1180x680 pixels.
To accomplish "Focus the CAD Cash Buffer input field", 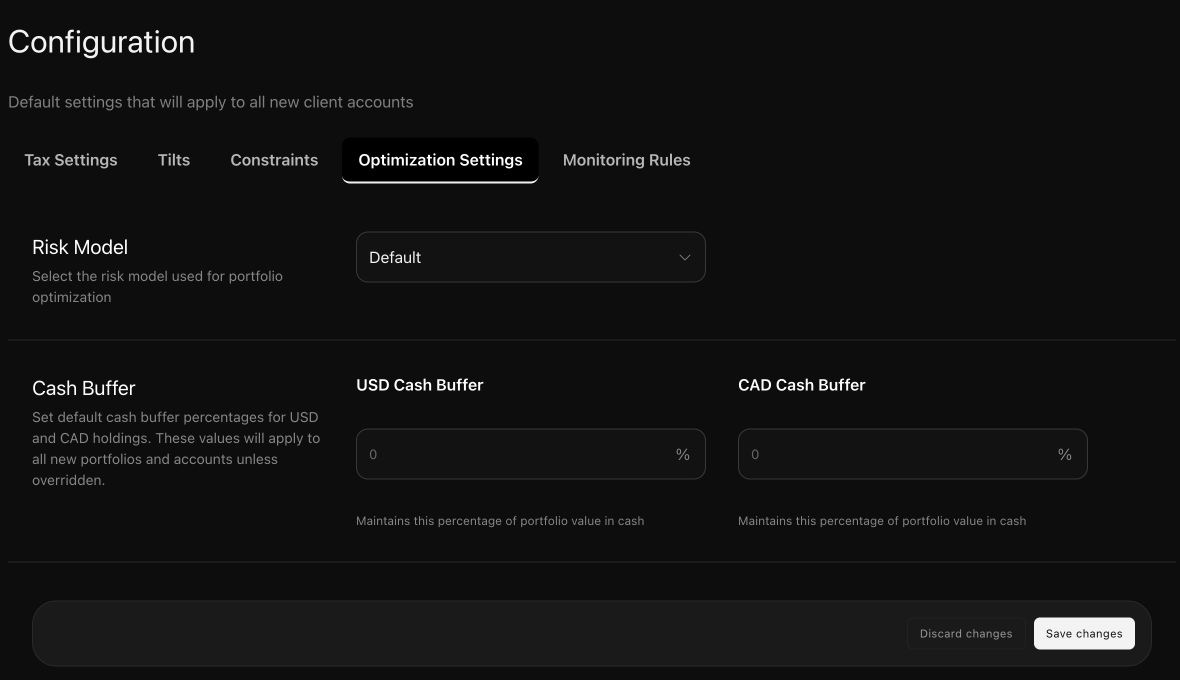I will (912, 454).
